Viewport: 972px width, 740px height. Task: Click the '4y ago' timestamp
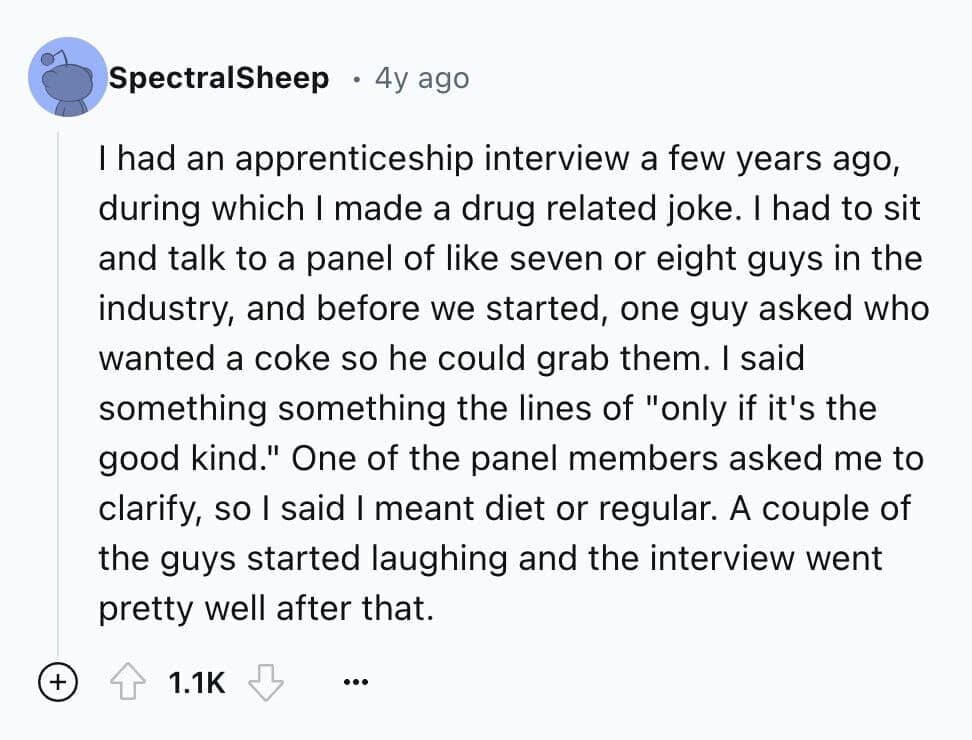[421, 78]
